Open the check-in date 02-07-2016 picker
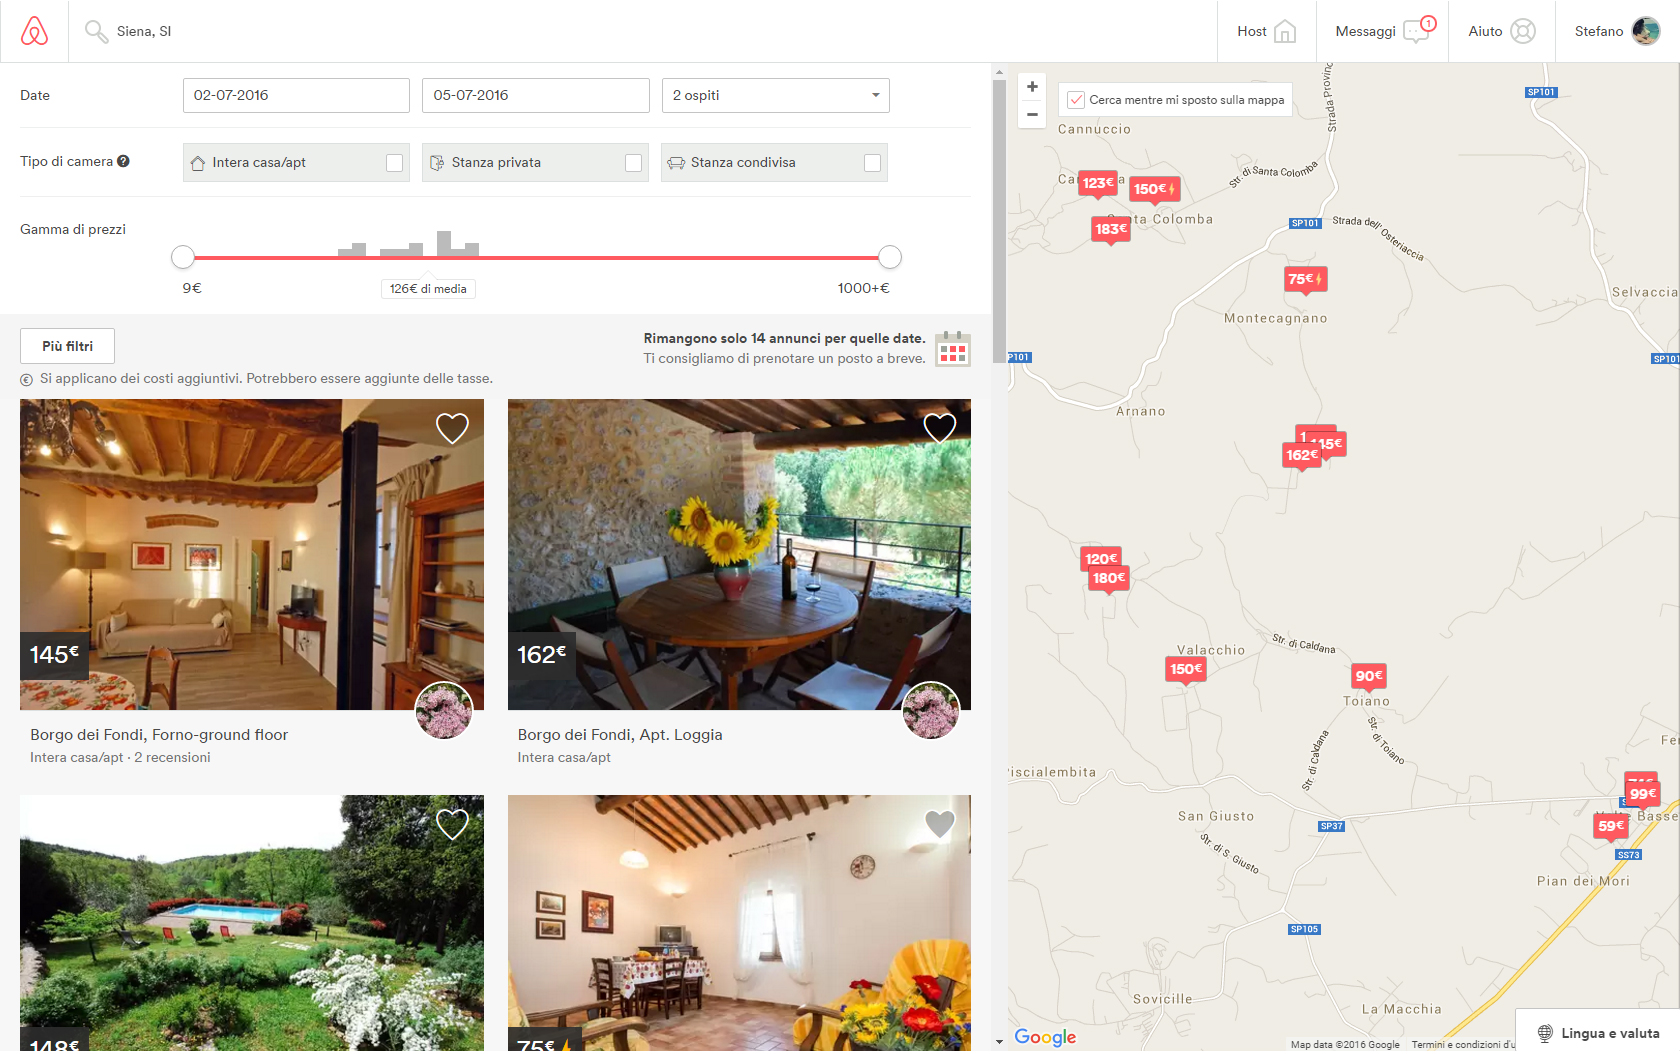 pyautogui.click(x=296, y=95)
